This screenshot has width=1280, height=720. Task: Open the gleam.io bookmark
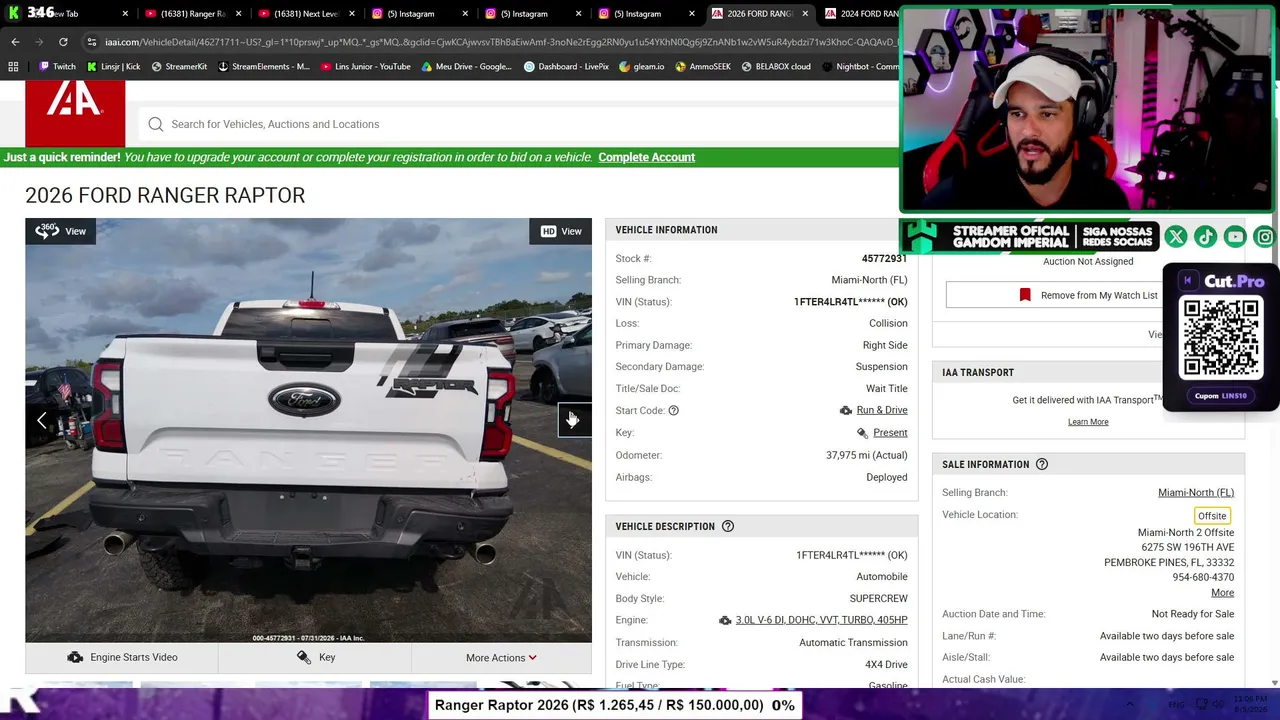coord(641,67)
